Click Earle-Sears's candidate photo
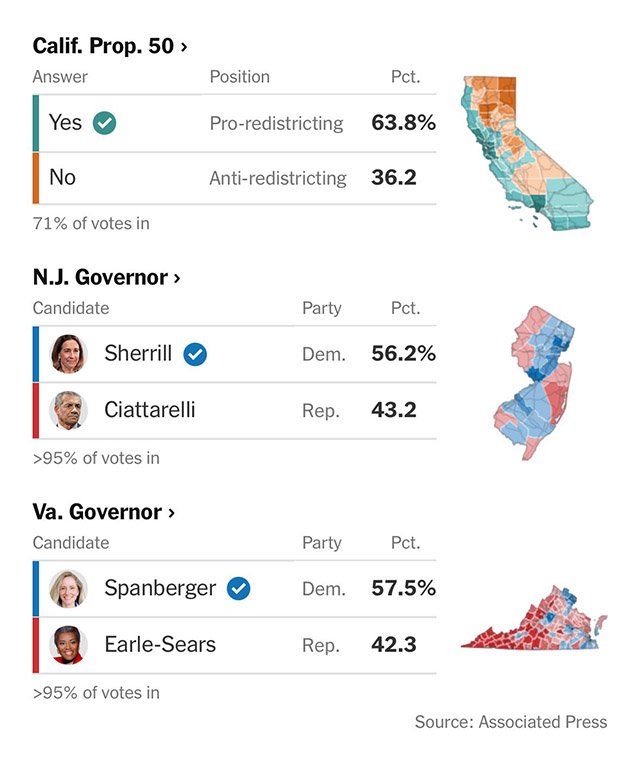Screen dimensions: 640x761 tap(68, 645)
